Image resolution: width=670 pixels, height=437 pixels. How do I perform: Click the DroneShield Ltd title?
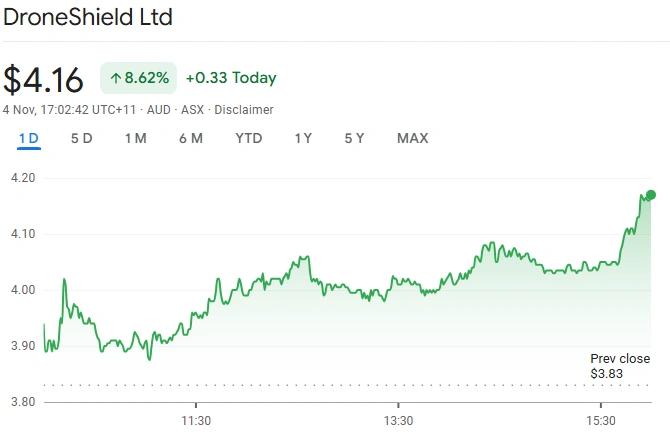[90, 17]
